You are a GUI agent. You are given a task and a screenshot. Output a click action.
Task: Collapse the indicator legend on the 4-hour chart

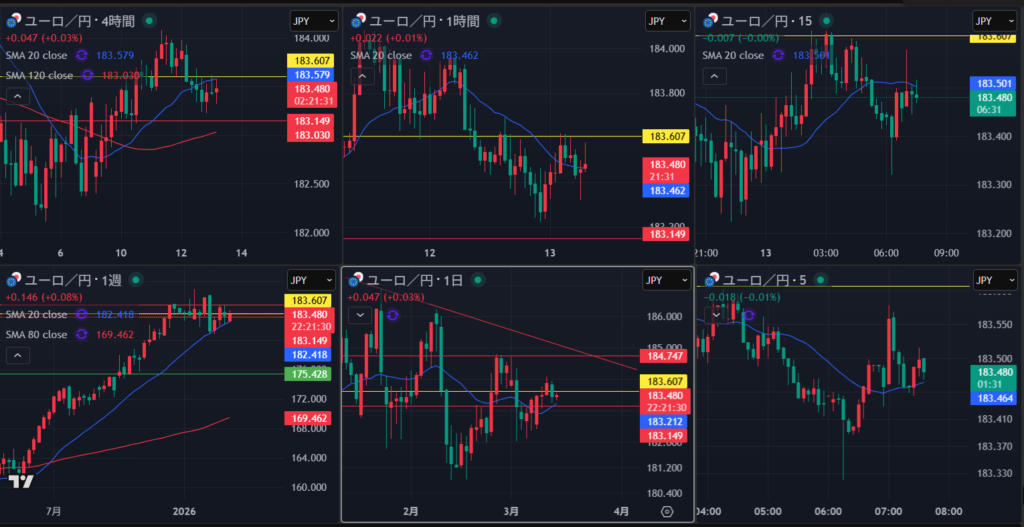click(16, 96)
